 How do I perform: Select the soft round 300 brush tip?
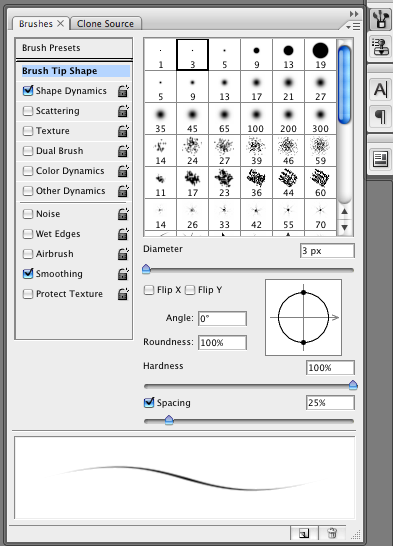click(x=320, y=119)
